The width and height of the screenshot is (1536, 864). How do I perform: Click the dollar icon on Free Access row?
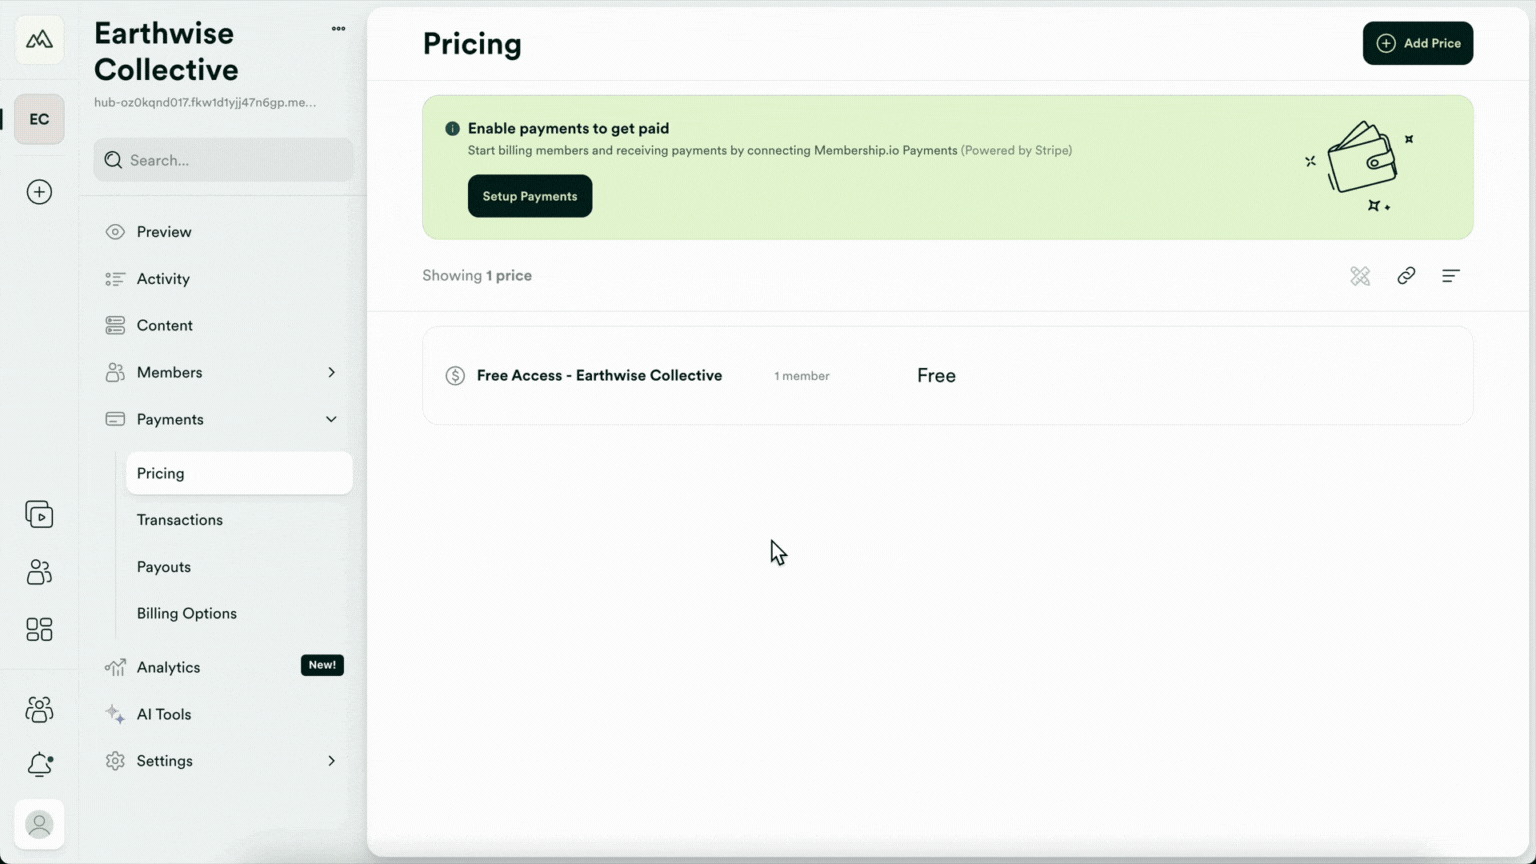(455, 376)
